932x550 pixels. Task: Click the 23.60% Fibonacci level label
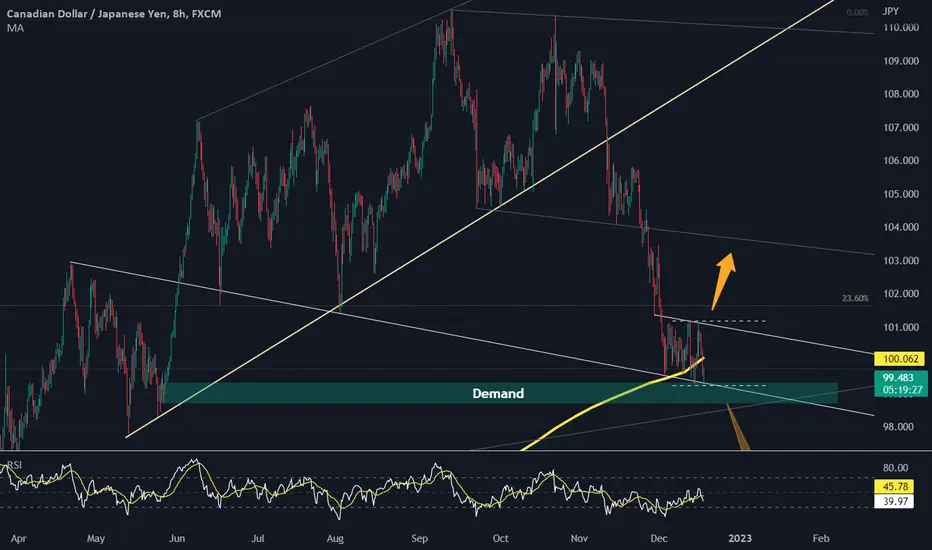pyautogui.click(x=855, y=298)
